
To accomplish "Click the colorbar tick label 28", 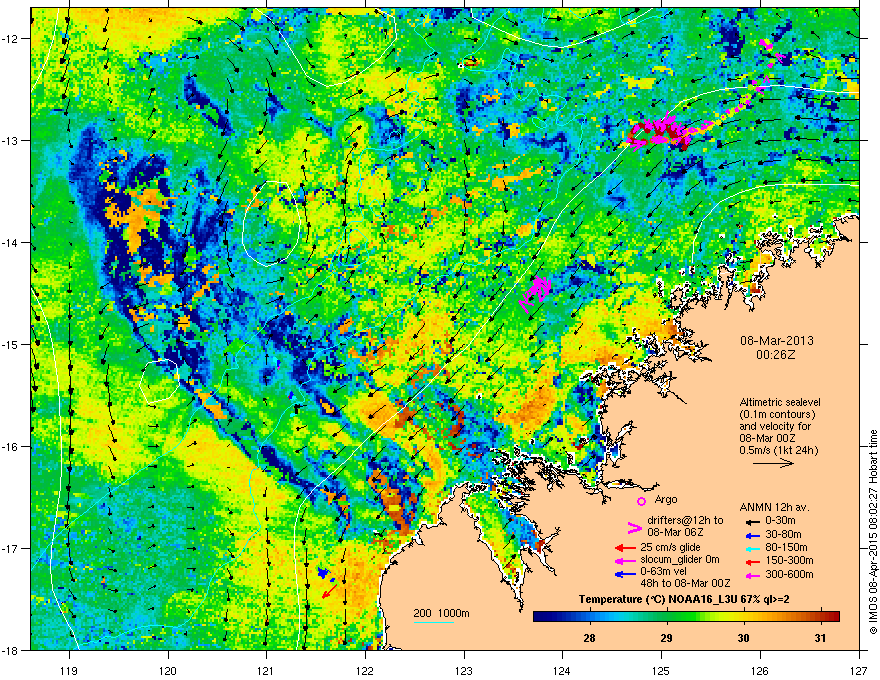I will tap(589, 638).
